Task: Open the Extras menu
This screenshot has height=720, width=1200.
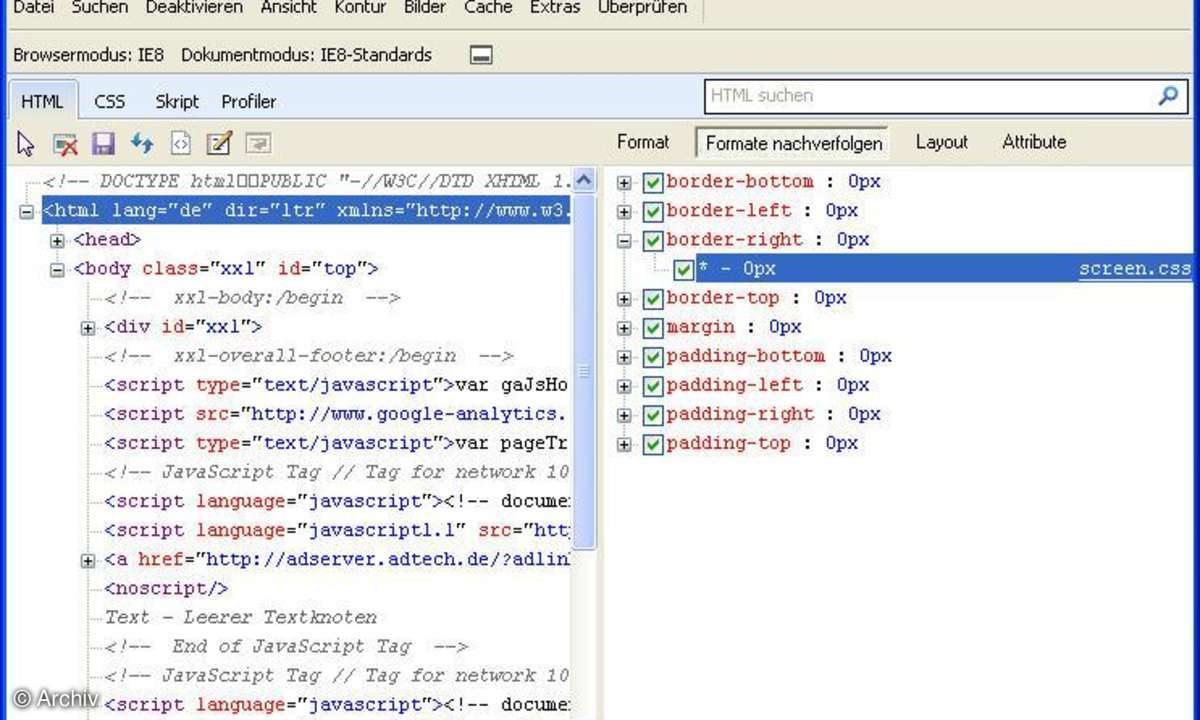Action: 555,7
